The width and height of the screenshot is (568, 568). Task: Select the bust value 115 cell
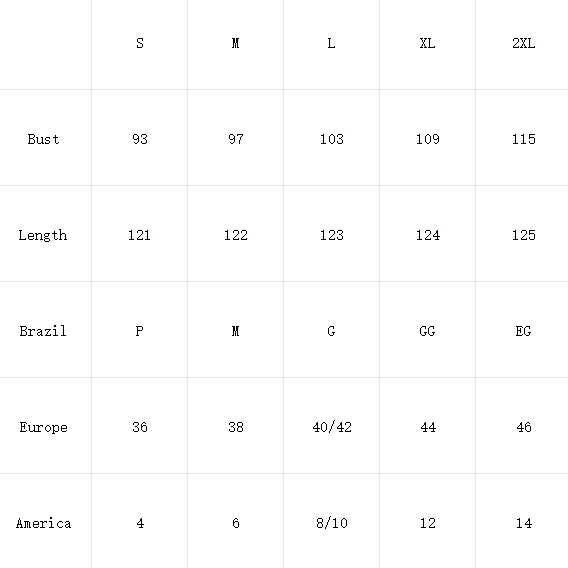pos(522,139)
